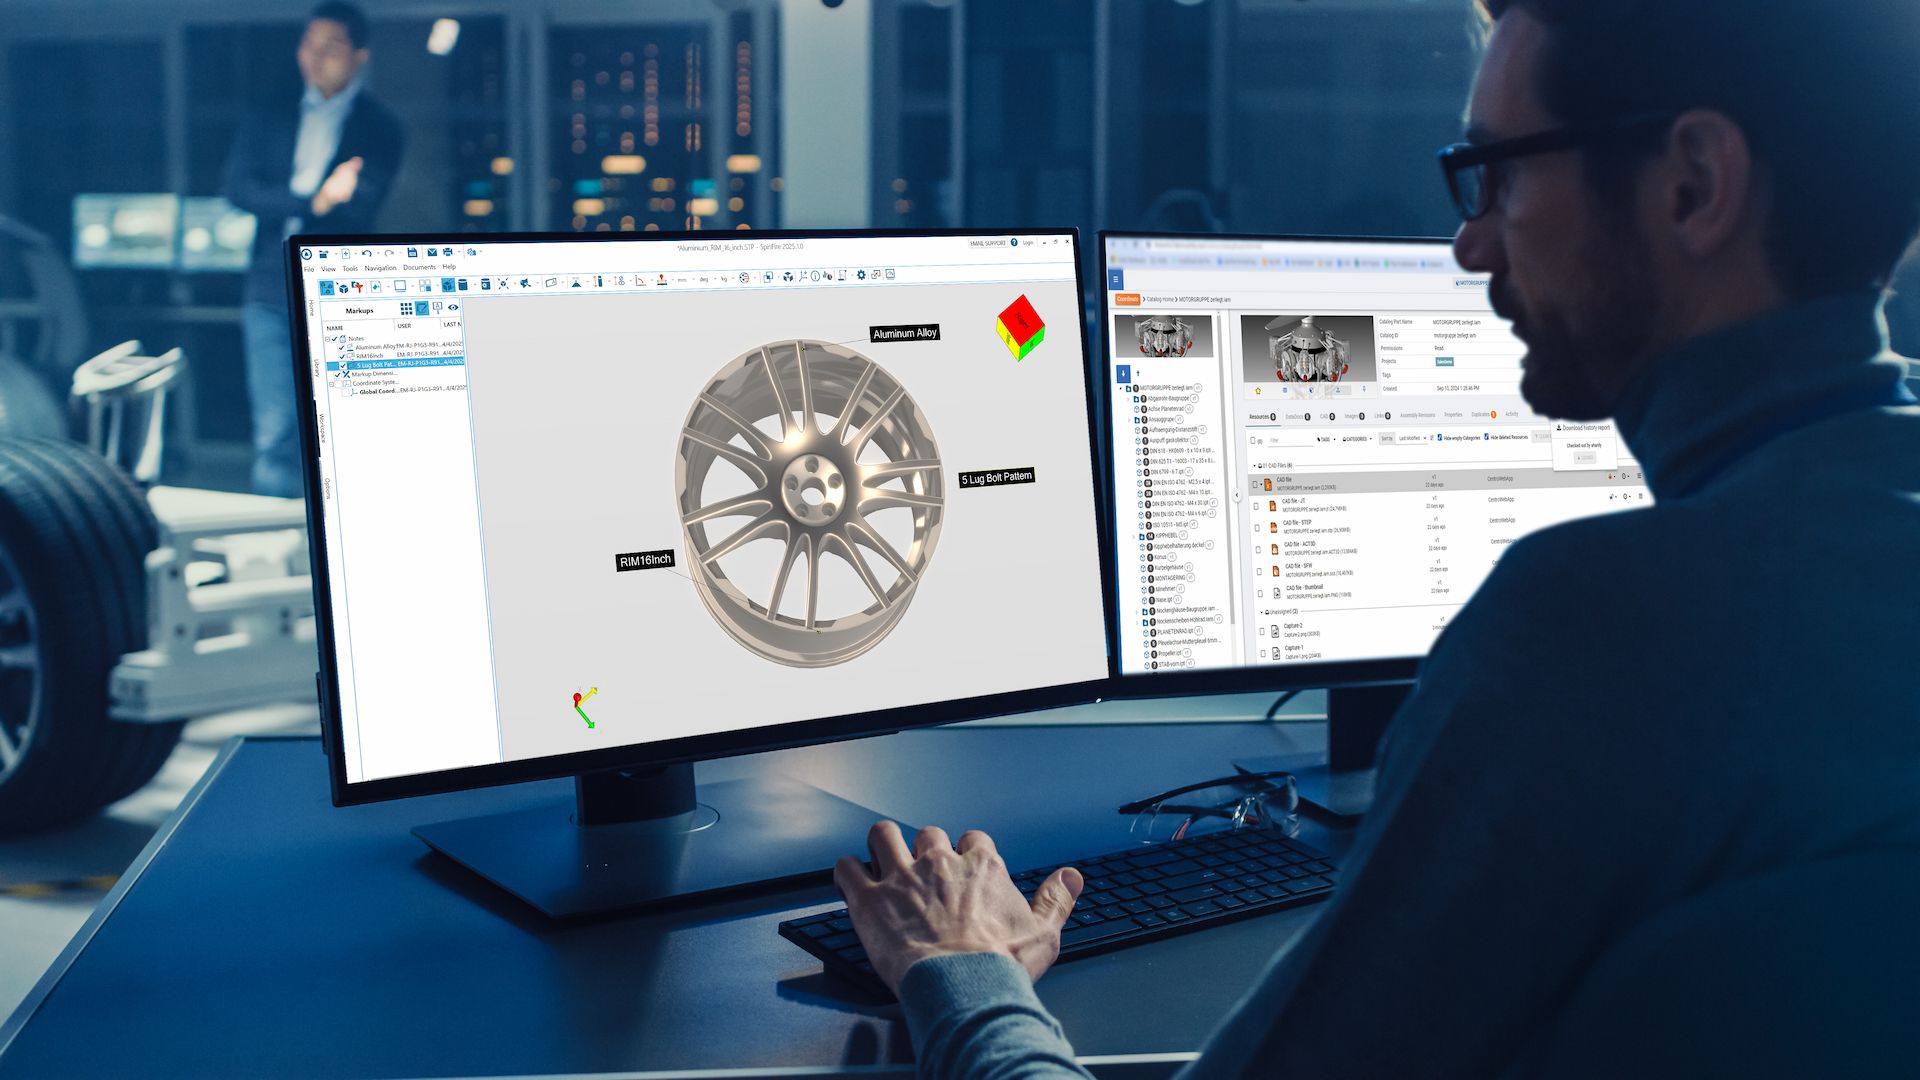Screen dimensions: 1920x1080
Task: Open the Categories filter dropdown
Action: [x=1357, y=439]
